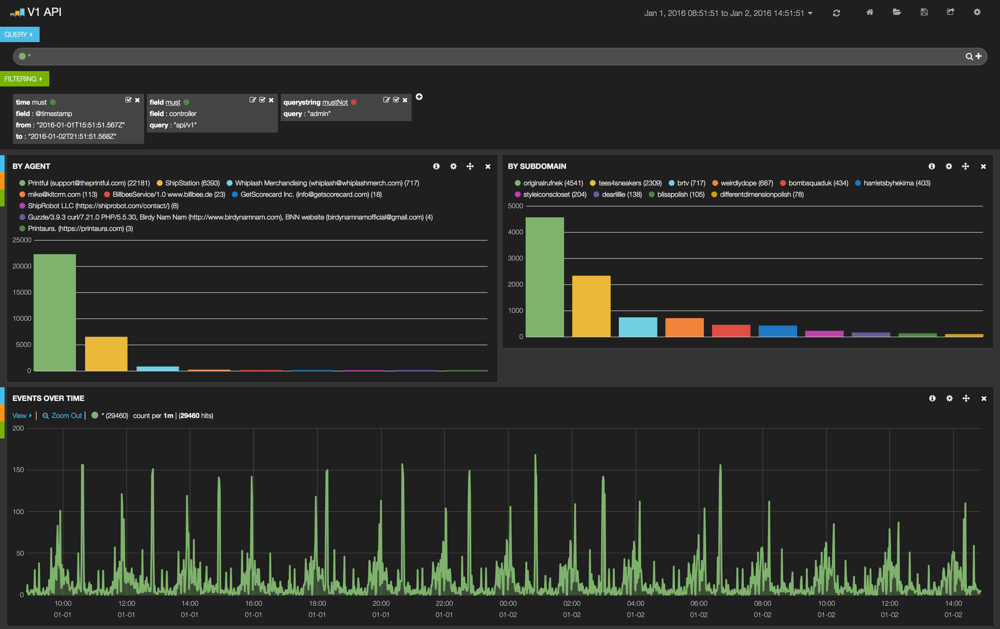
Task: Select the green Printful bar in By Agent
Action: [x=55, y=313]
